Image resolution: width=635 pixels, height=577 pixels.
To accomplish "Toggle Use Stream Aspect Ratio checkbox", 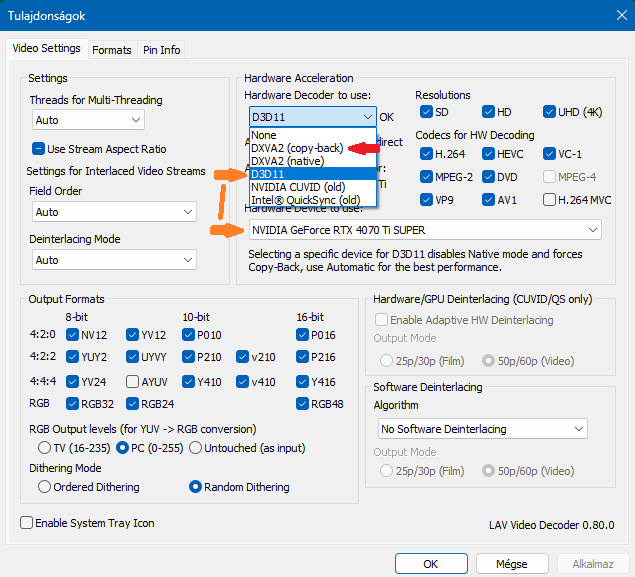I will click(40, 149).
